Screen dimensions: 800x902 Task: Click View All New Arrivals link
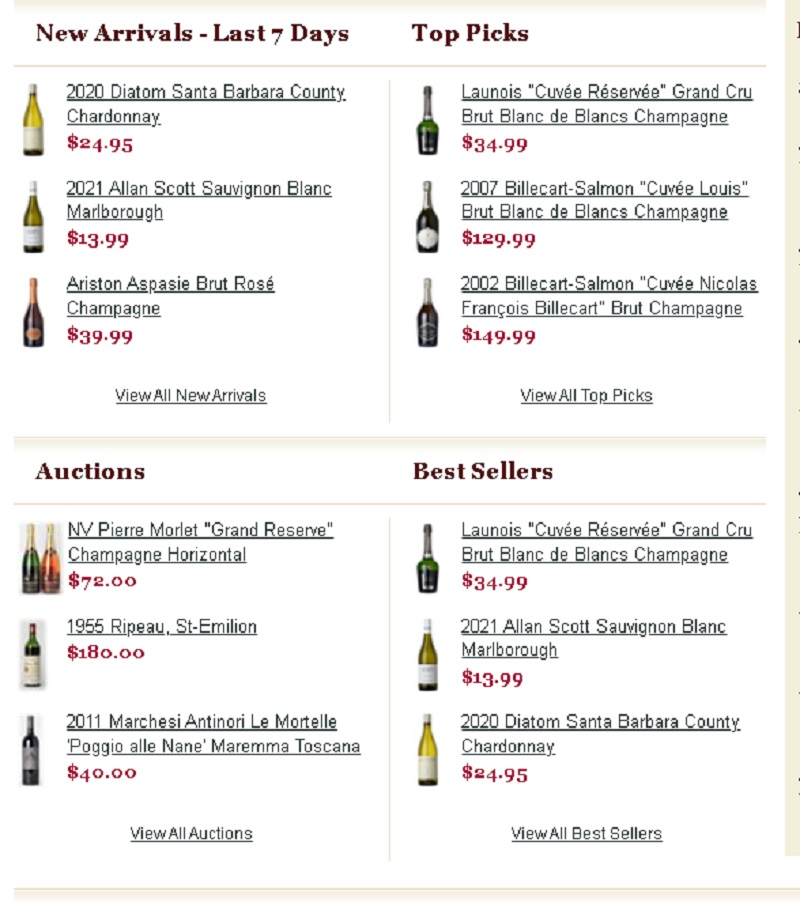pyautogui.click(x=190, y=396)
